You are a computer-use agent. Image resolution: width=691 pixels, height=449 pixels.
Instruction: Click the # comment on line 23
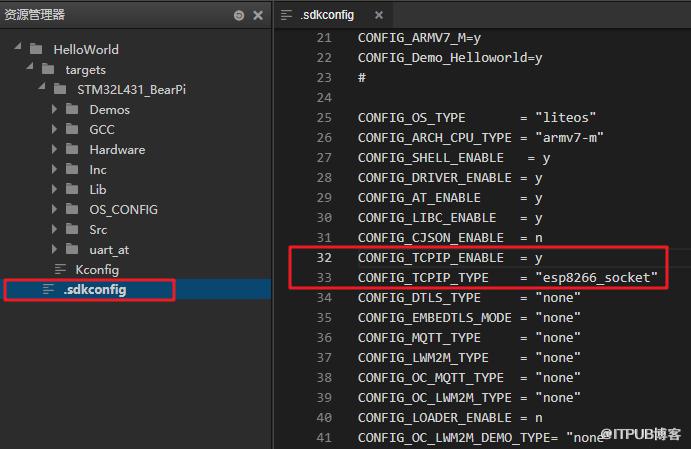(362, 78)
